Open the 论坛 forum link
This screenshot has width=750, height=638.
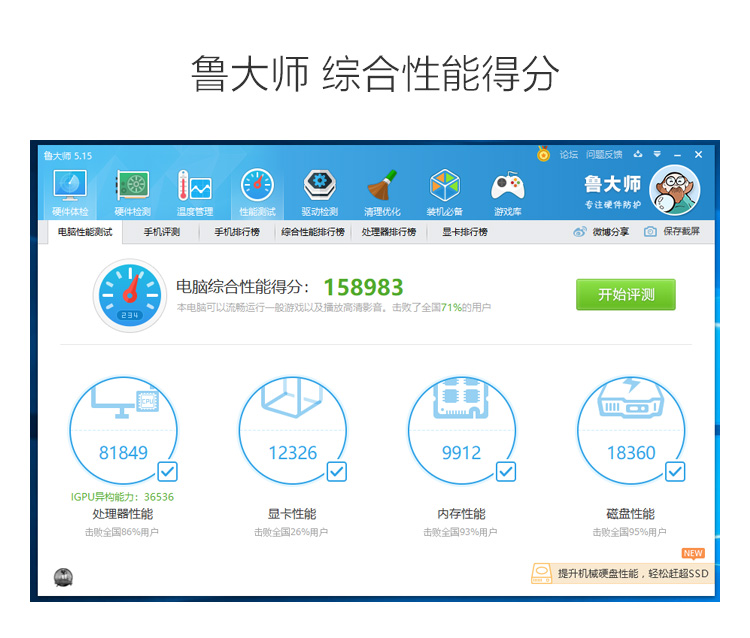click(x=569, y=154)
